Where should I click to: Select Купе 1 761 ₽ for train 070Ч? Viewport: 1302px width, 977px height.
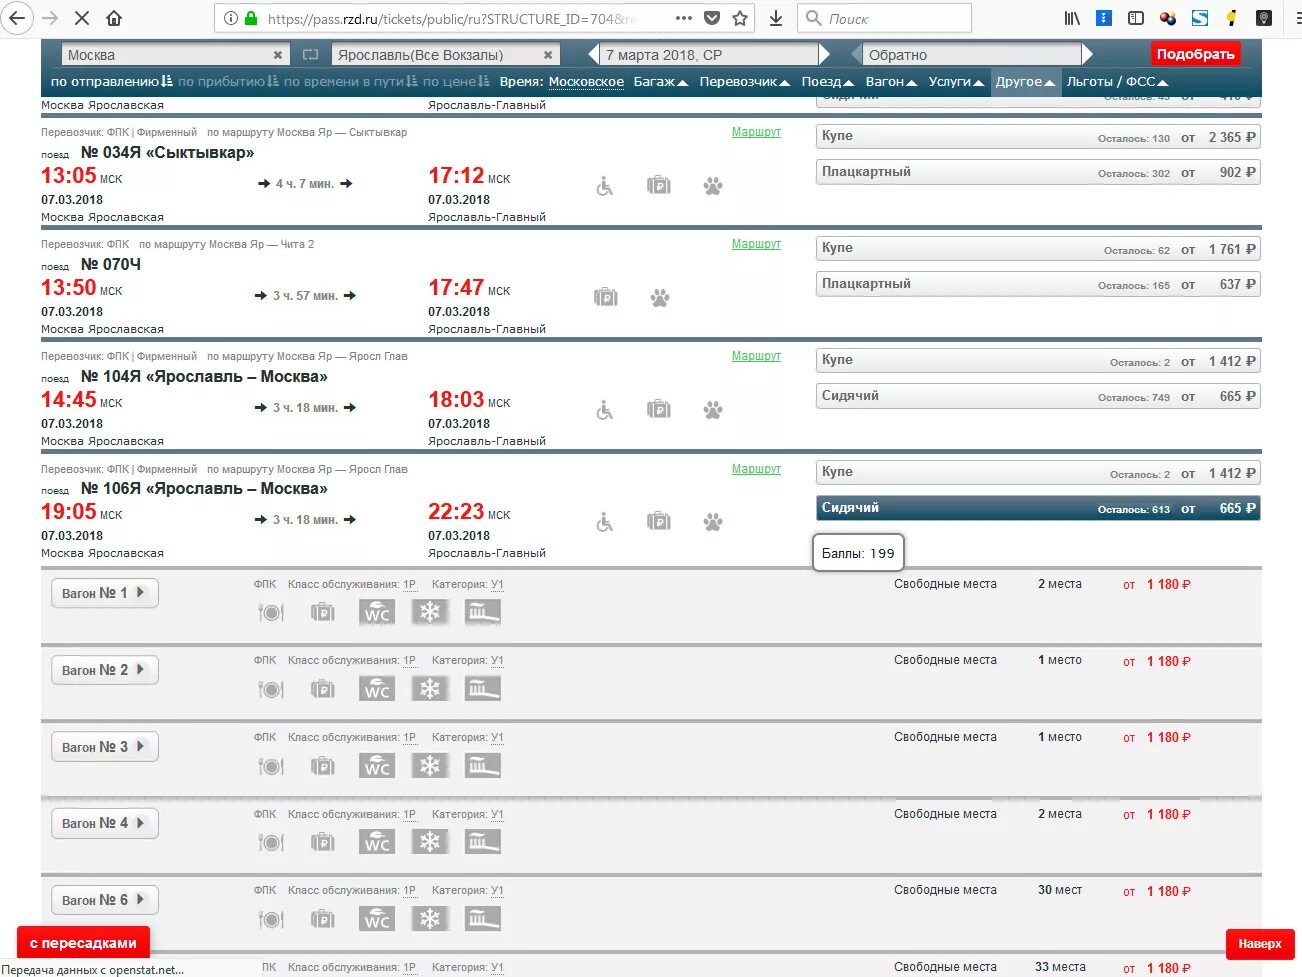(1038, 249)
